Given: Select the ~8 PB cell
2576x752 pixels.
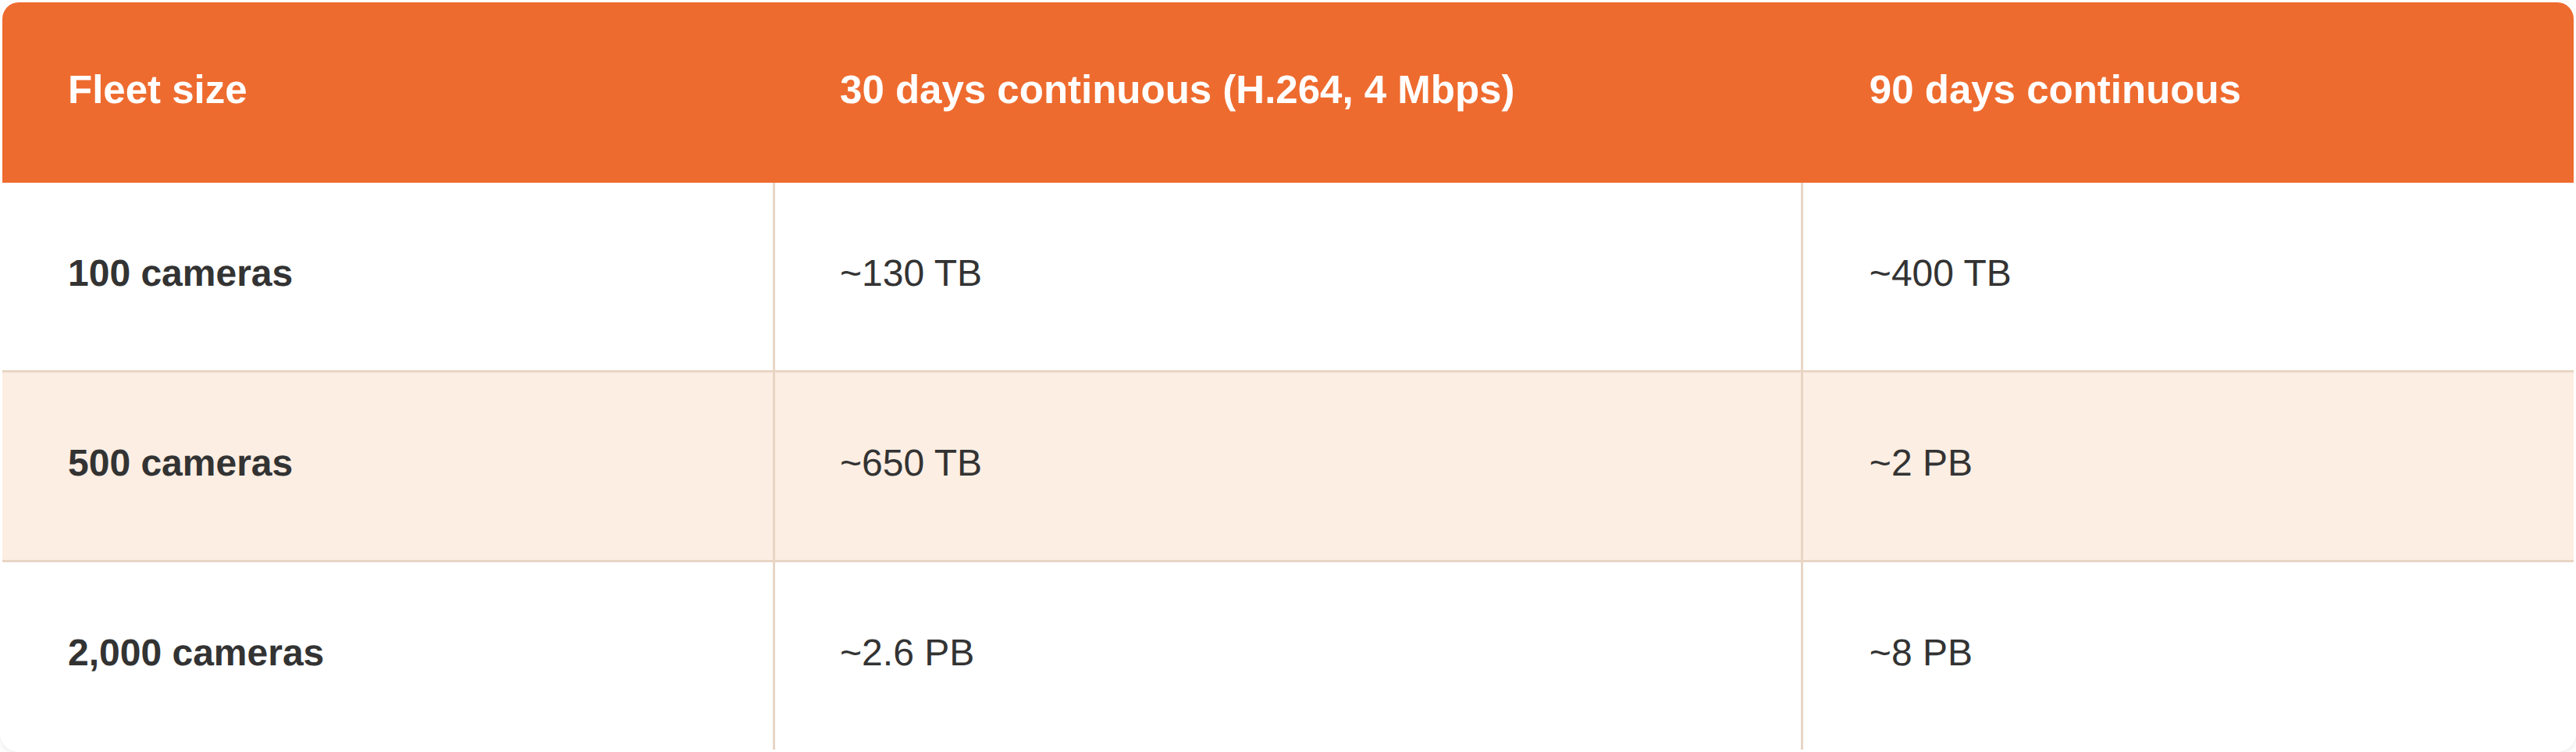Looking at the screenshot, I should click(x=1920, y=653).
